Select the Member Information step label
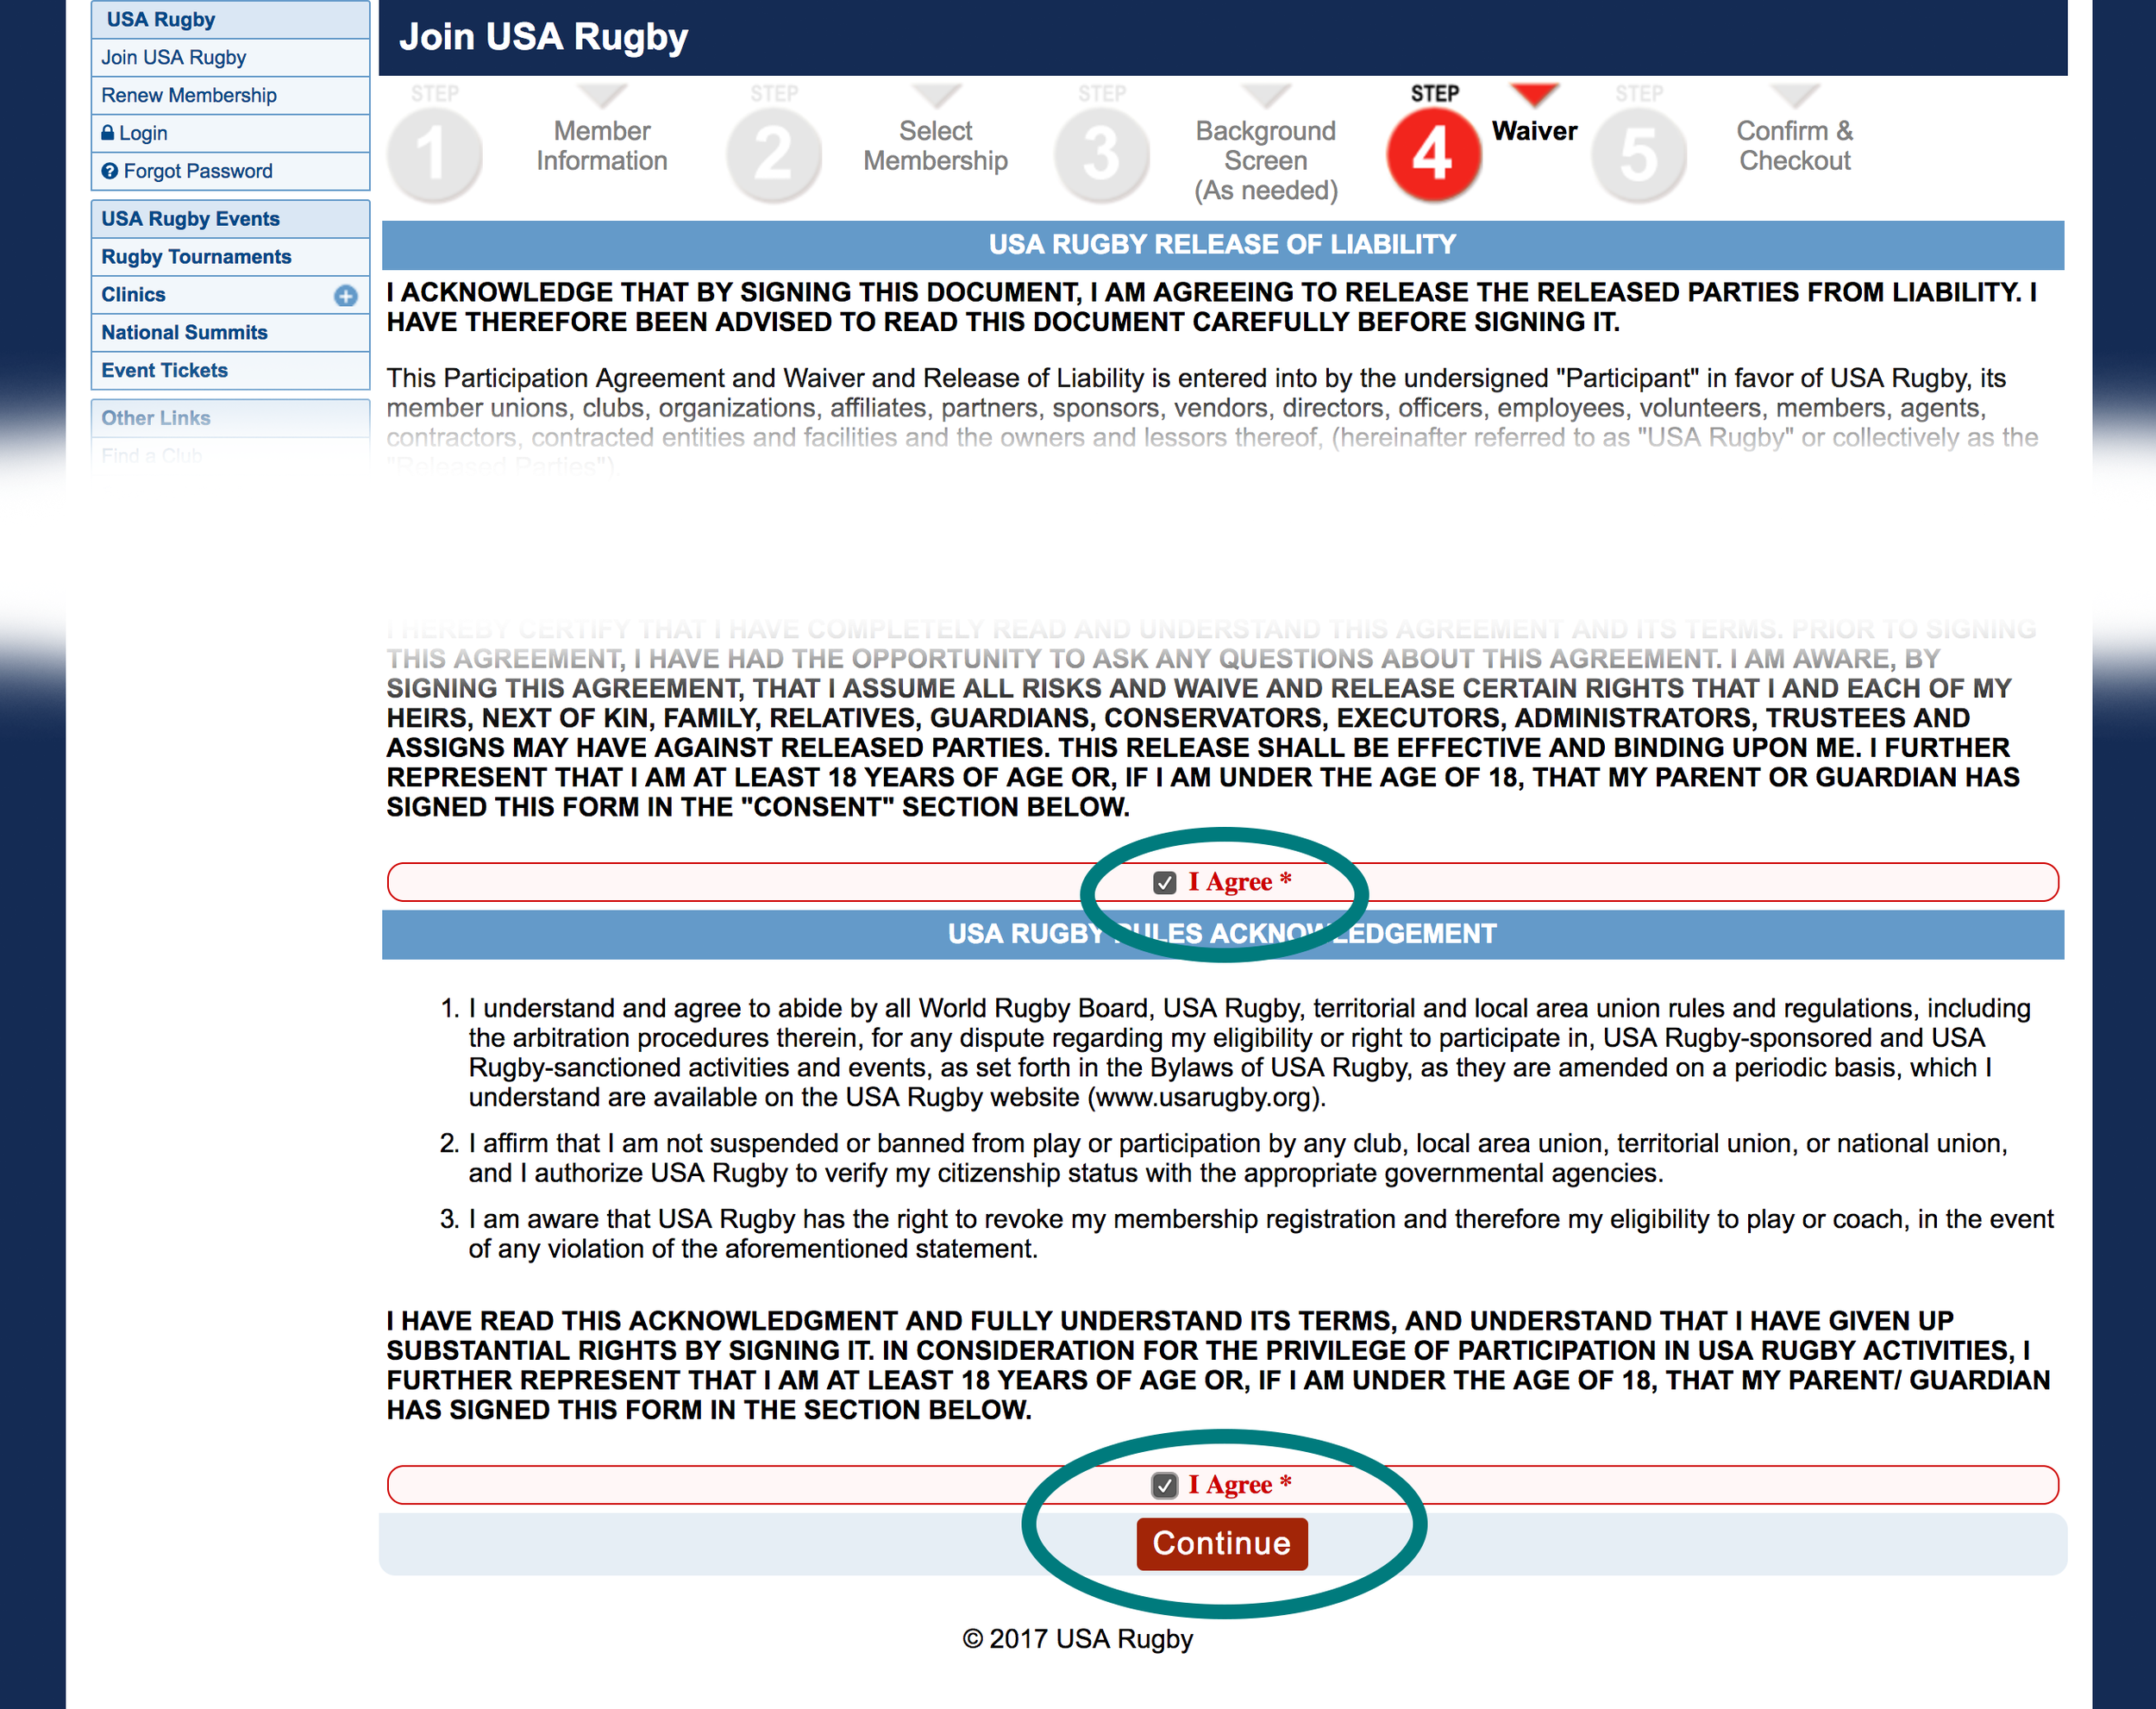The width and height of the screenshot is (2156, 1709). click(602, 146)
